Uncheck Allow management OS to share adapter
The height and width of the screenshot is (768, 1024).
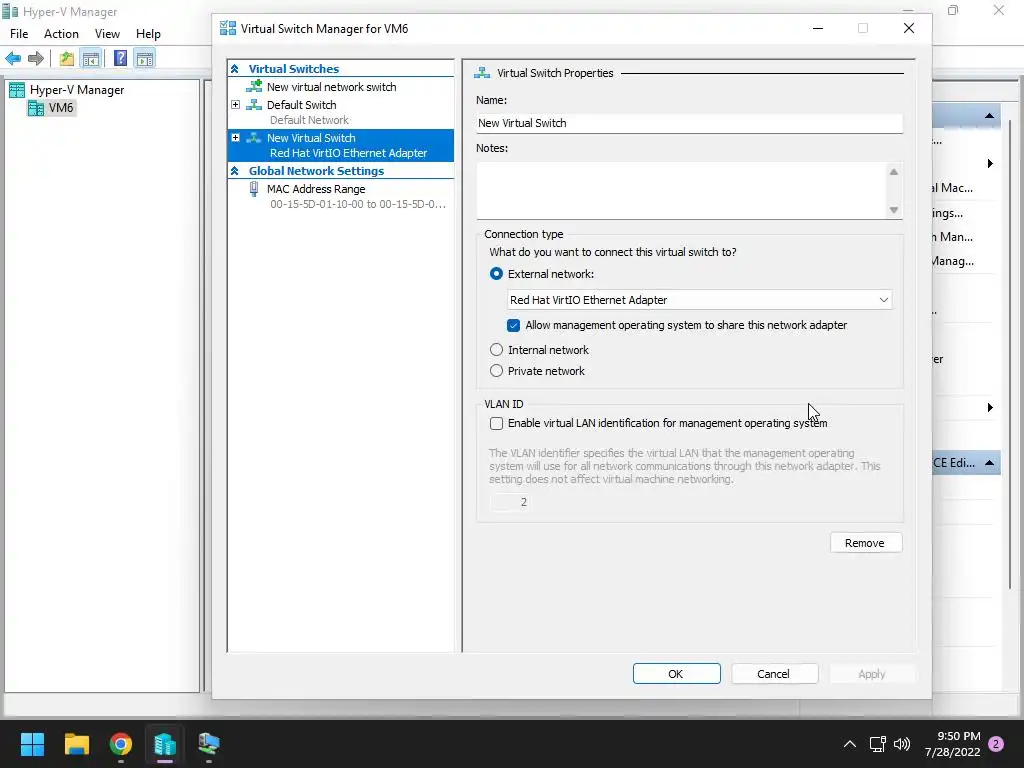[x=513, y=325]
